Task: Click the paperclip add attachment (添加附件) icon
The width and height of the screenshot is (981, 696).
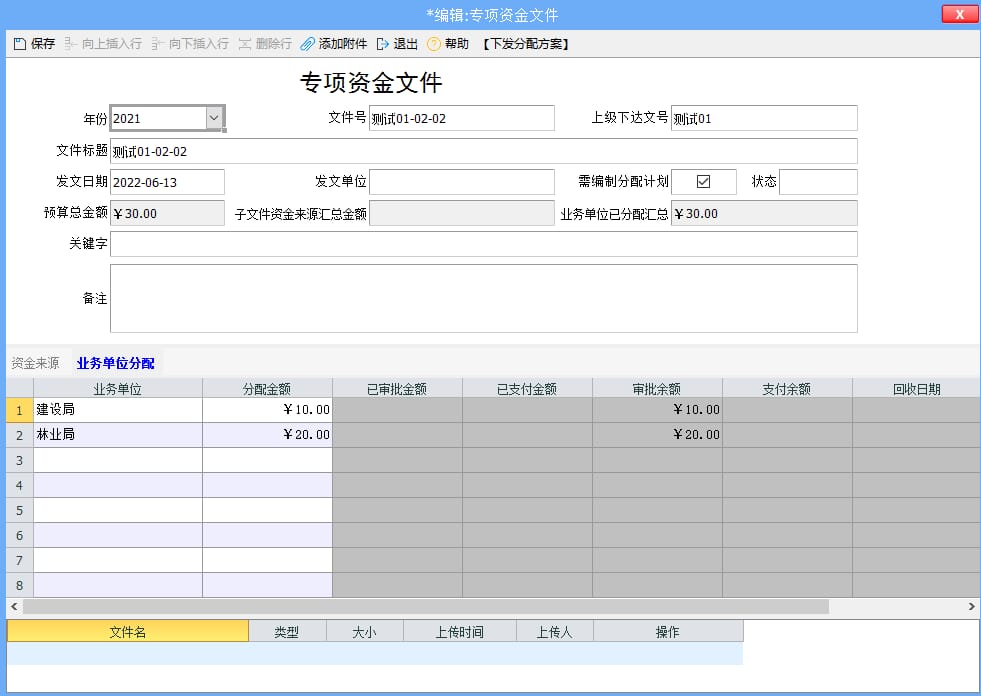Action: (308, 44)
